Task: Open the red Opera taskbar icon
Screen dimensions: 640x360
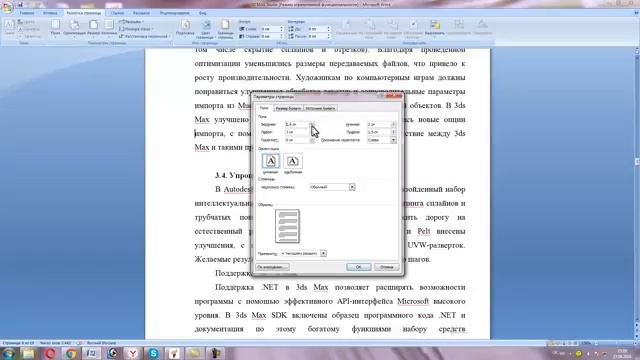Action: [x=50, y=353]
